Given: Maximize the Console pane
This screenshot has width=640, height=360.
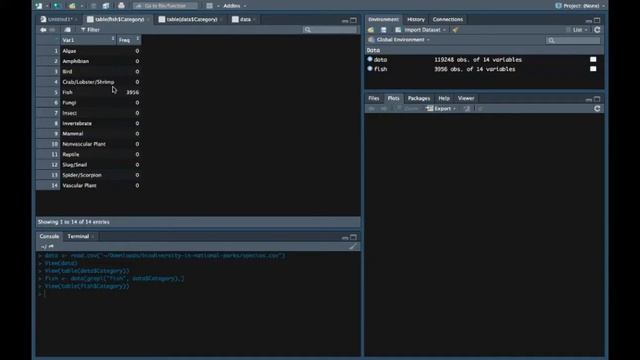Looking at the screenshot, I should pos(353,237).
